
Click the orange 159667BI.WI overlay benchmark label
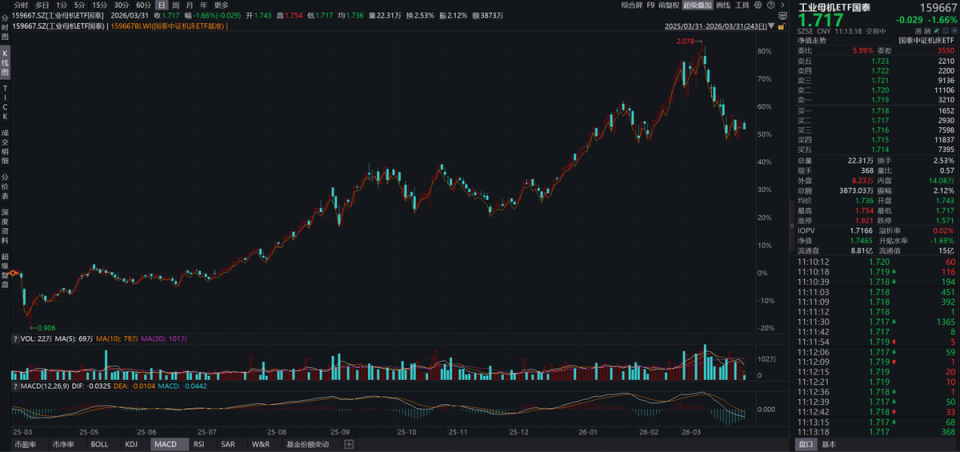tap(169, 26)
